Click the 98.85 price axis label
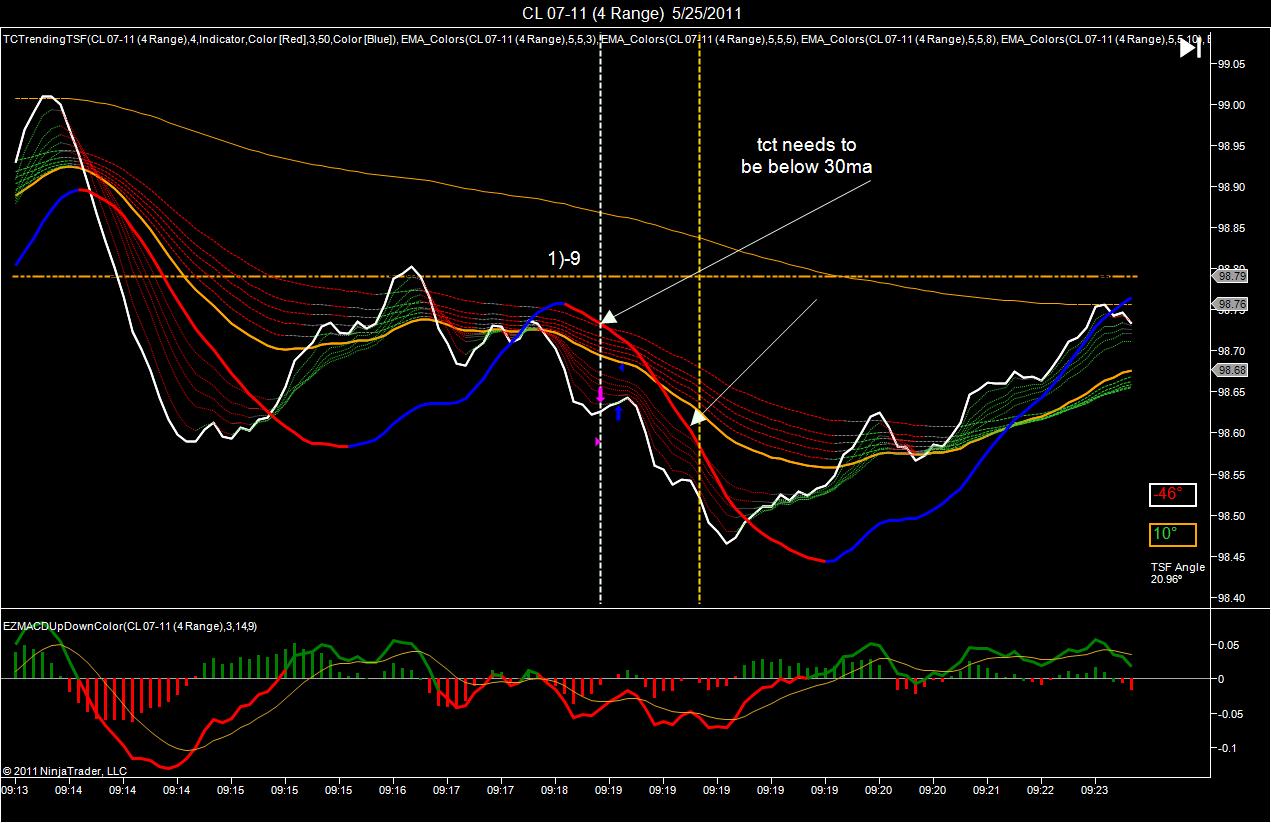Image resolution: width=1271 pixels, height=823 pixels. pos(1231,228)
